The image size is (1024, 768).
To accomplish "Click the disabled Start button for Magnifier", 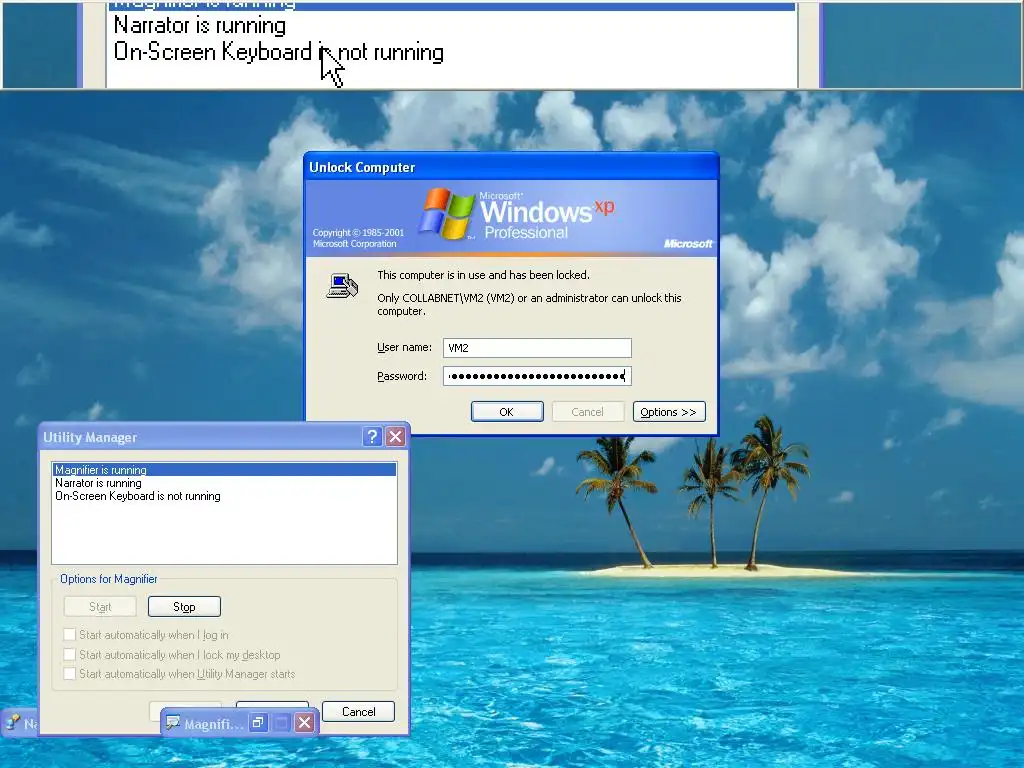I will [100, 607].
